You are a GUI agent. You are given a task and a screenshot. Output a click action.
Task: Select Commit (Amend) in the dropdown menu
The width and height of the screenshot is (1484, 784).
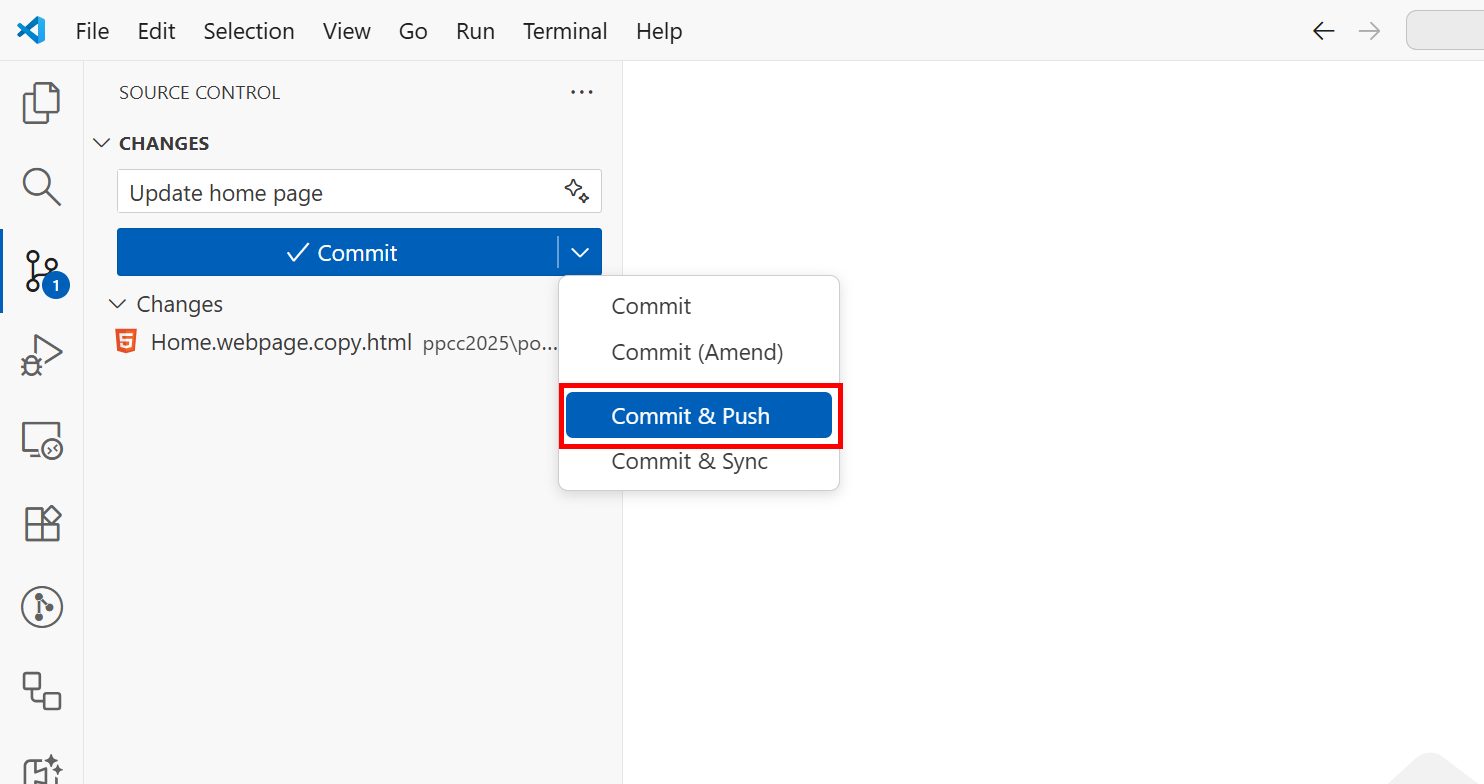tap(697, 352)
